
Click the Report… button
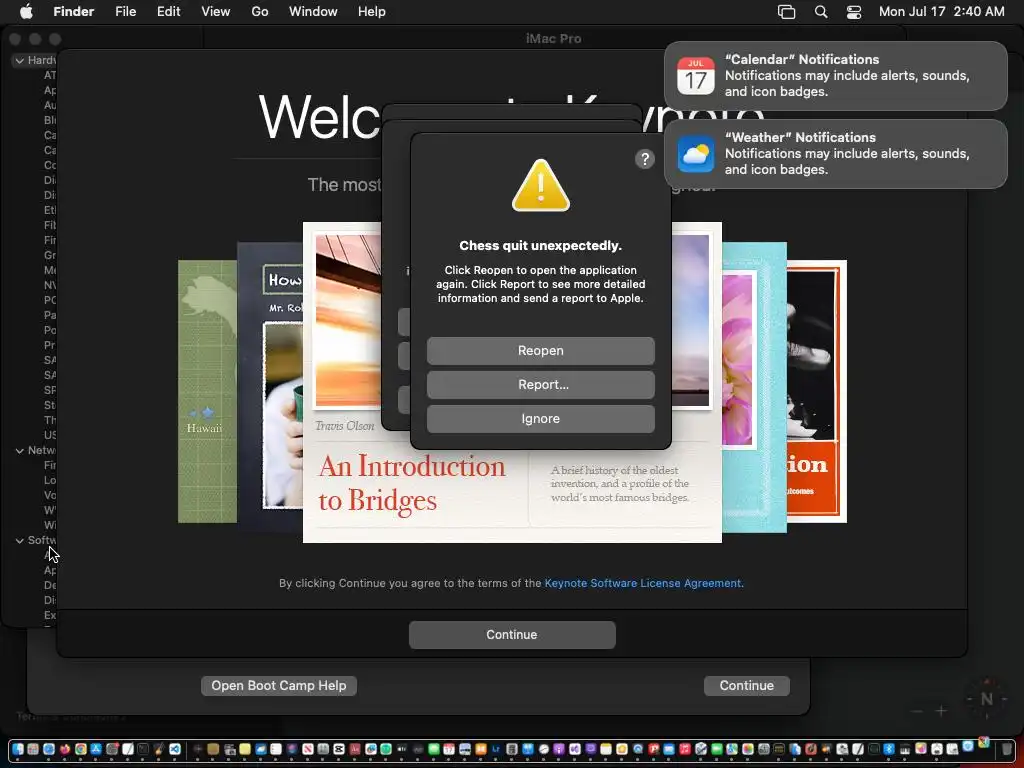point(541,385)
